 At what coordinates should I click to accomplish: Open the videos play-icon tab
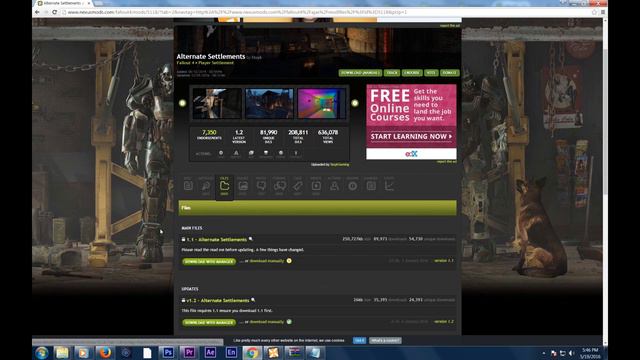pyautogui.click(x=316, y=186)
